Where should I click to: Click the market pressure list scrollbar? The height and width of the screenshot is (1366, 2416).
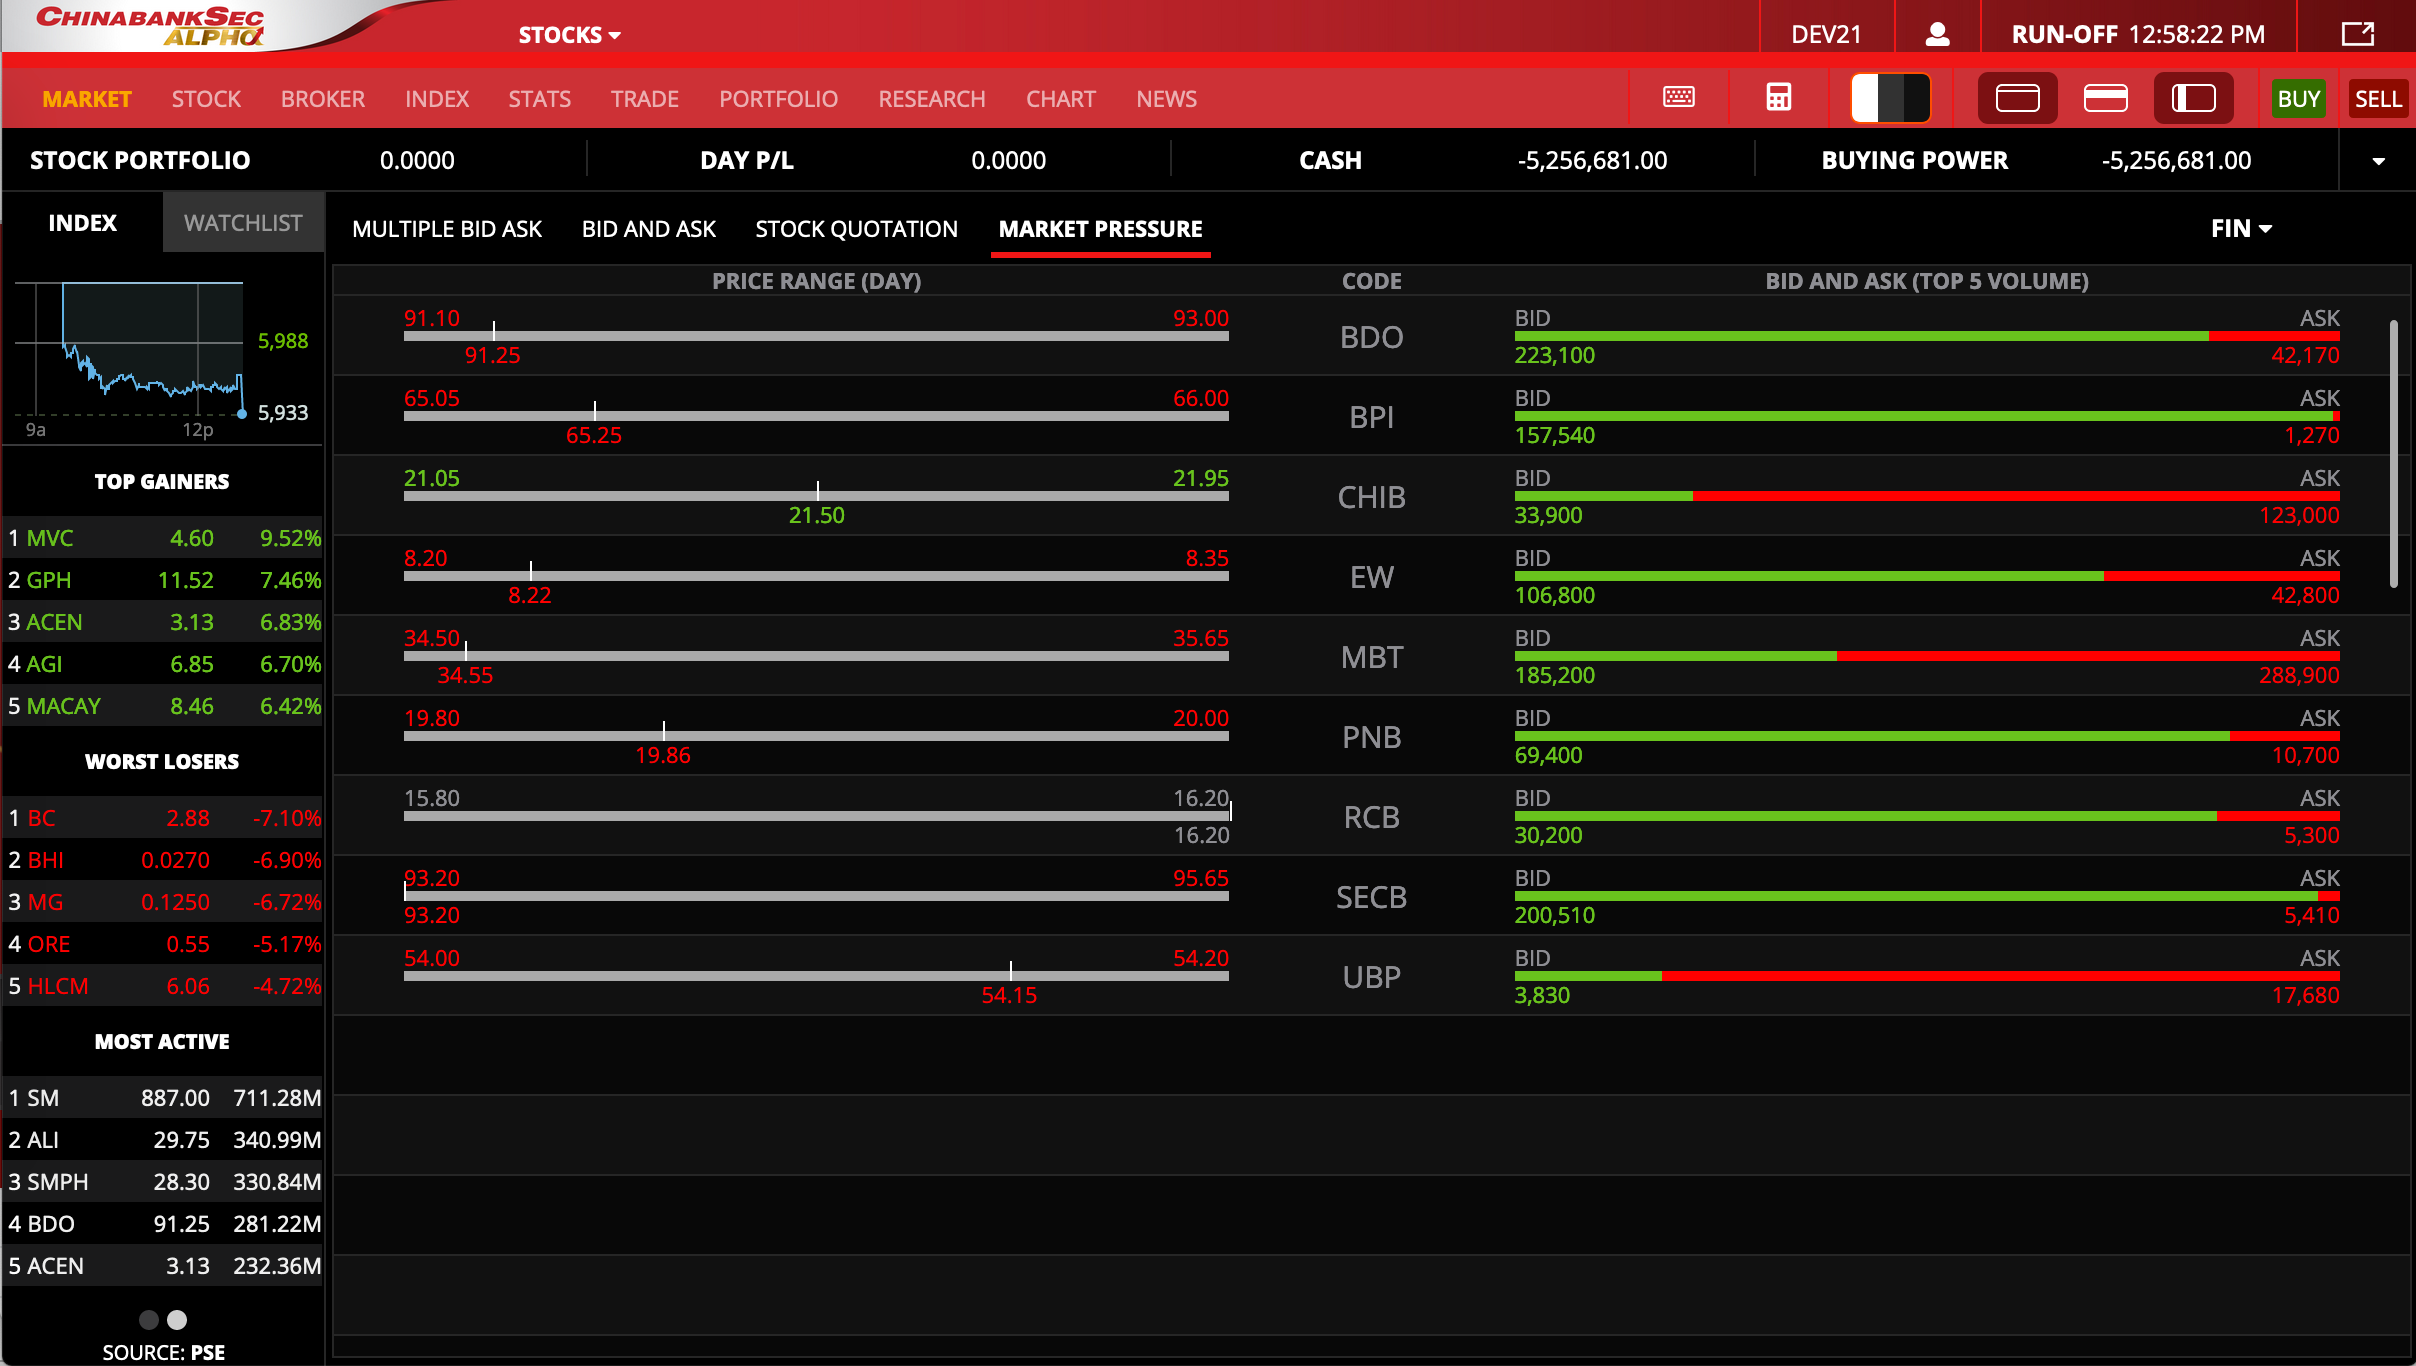tap(2394, 454)
